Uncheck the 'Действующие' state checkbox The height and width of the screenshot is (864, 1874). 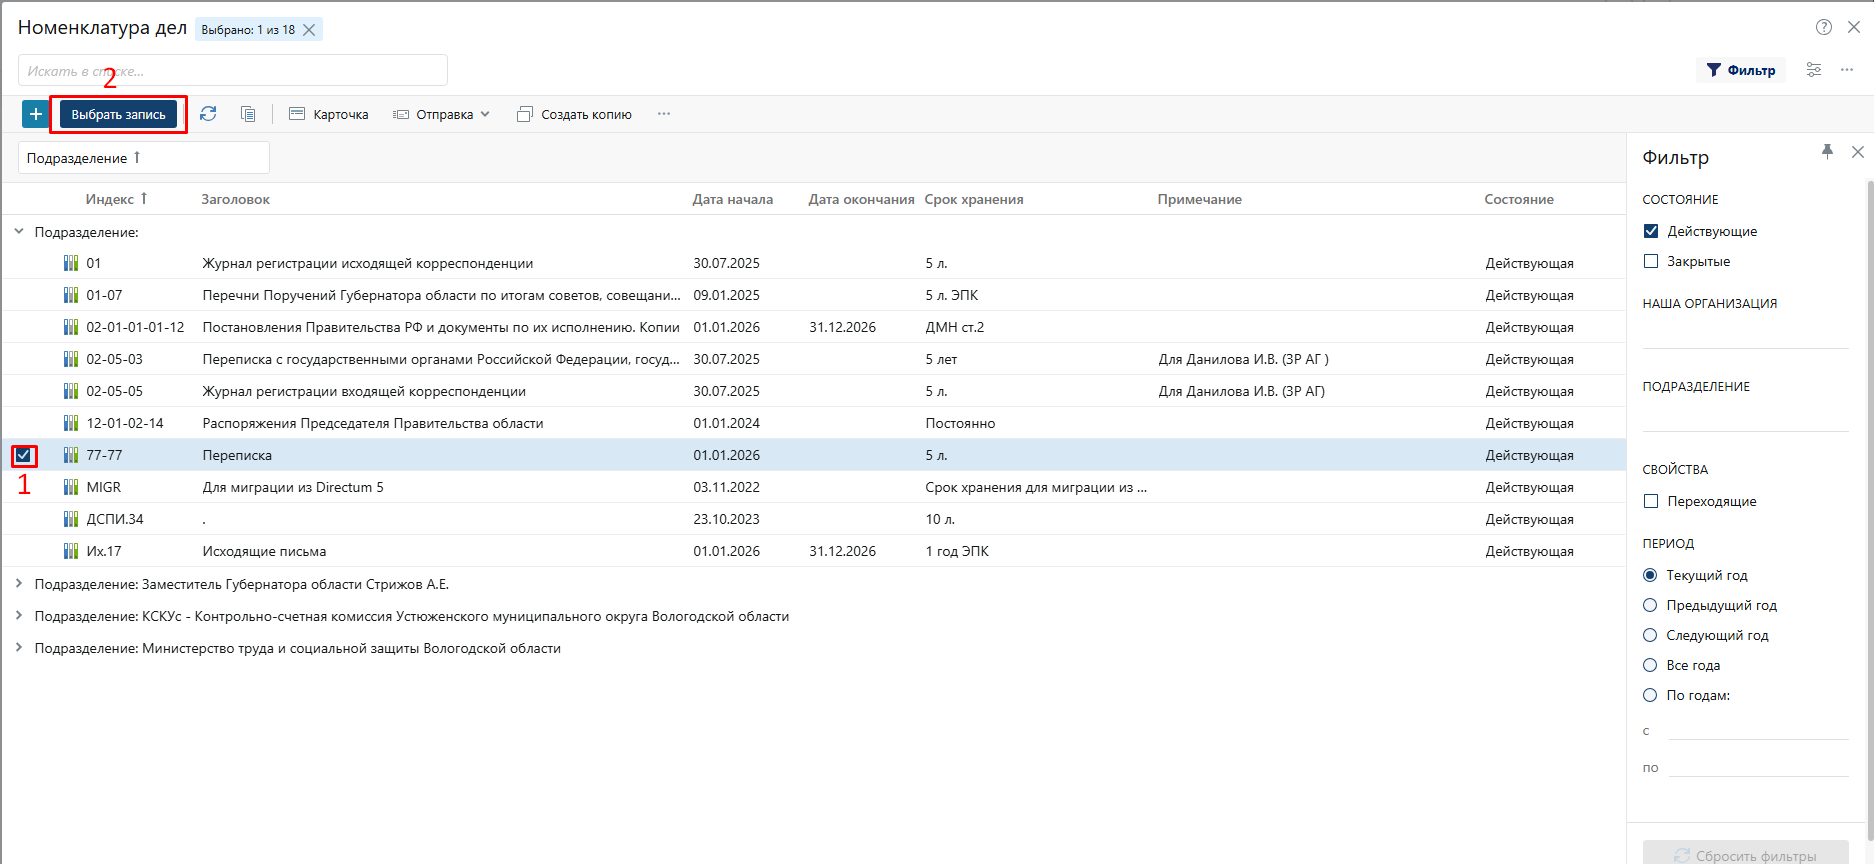point(1651,231)
